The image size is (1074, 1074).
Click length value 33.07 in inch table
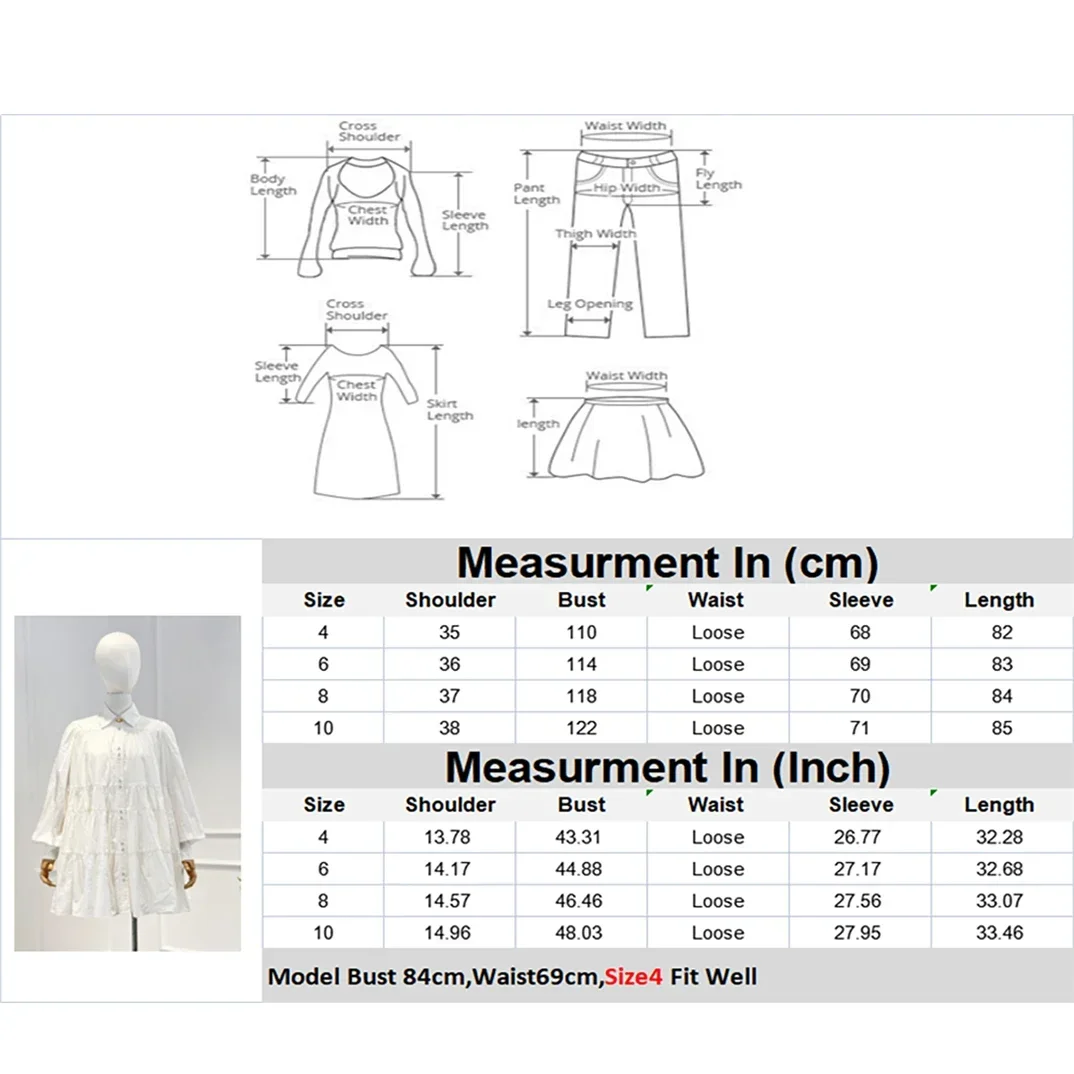[999, 901]
